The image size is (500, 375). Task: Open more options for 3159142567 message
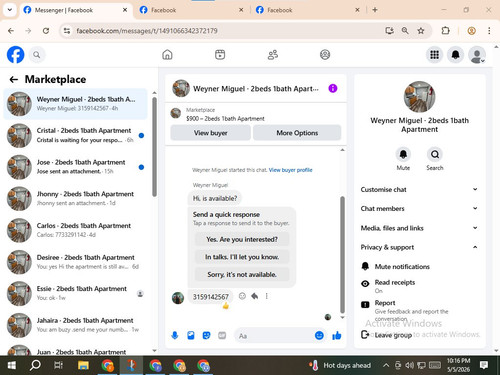pos(266,296)
